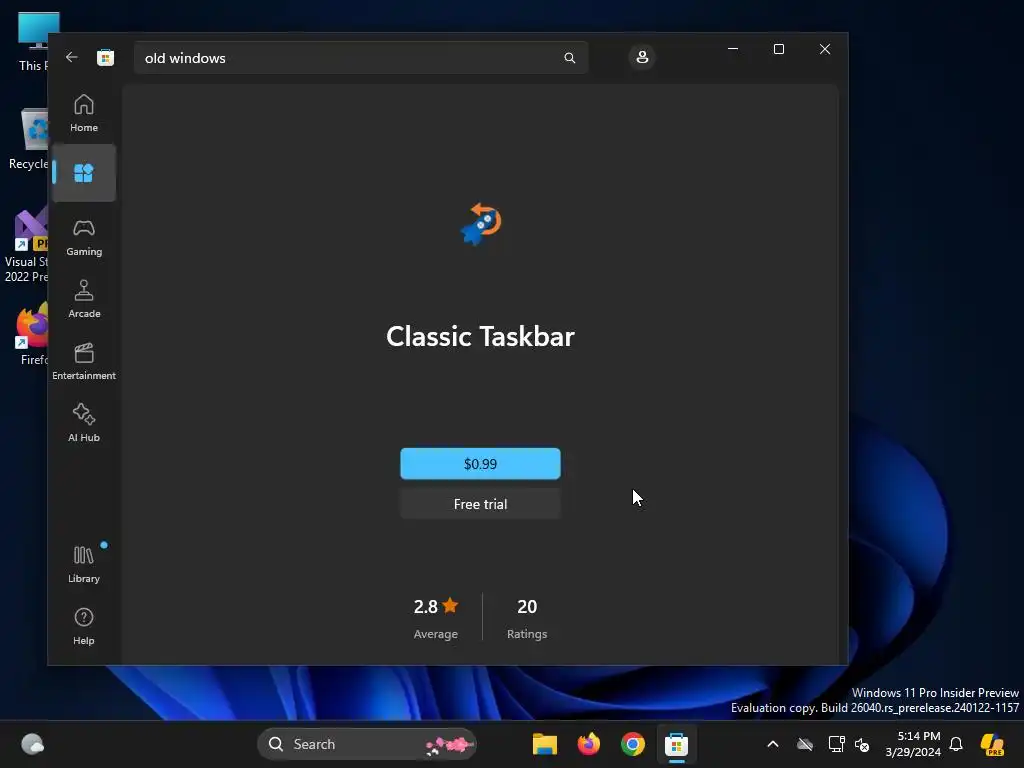The width and height of the screenshot is (1024, 768).
Task: Open the Arcade section
Action: pos(84,299)
